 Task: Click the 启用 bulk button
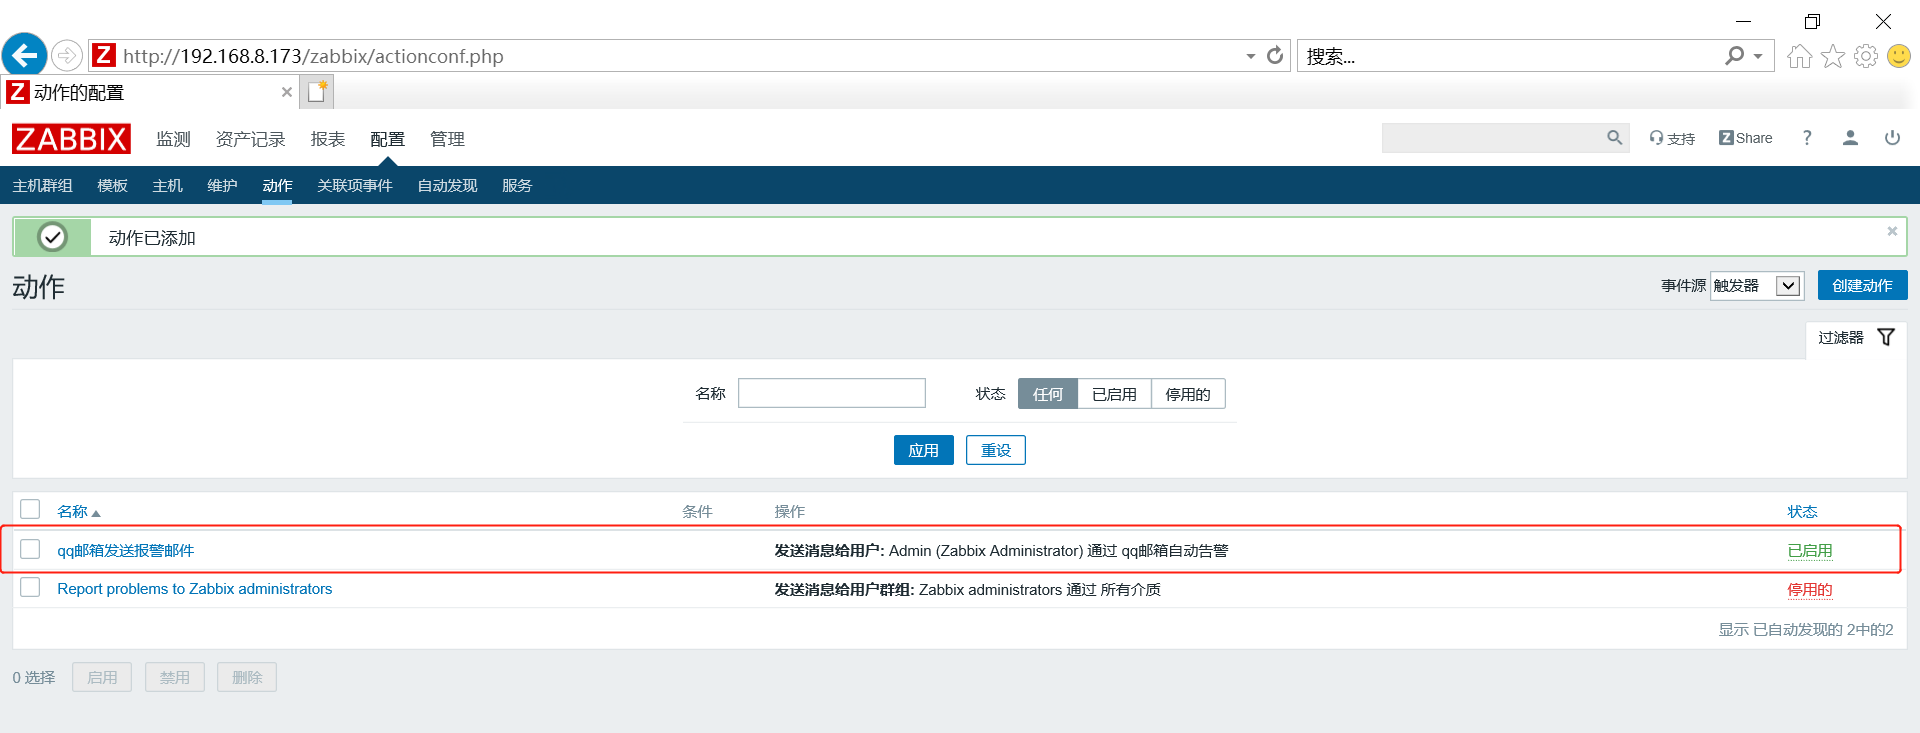(102, 677)
